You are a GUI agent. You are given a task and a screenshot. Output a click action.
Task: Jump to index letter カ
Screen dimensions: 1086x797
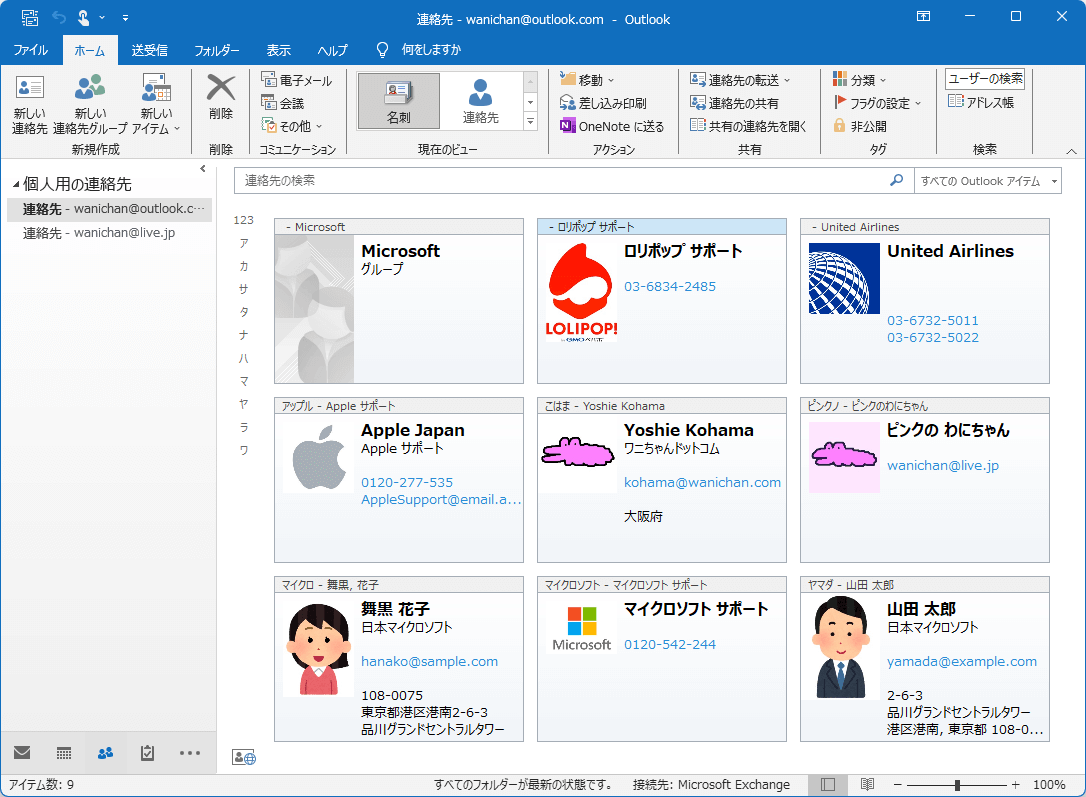(244, 267)
